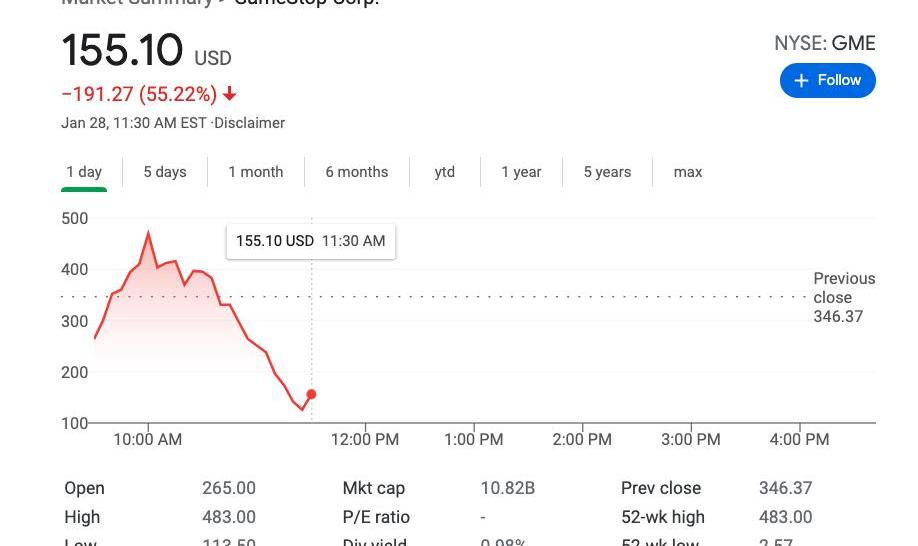Click the 12:00 PM axis label
918x546 pixels.
tap(365, 439)
